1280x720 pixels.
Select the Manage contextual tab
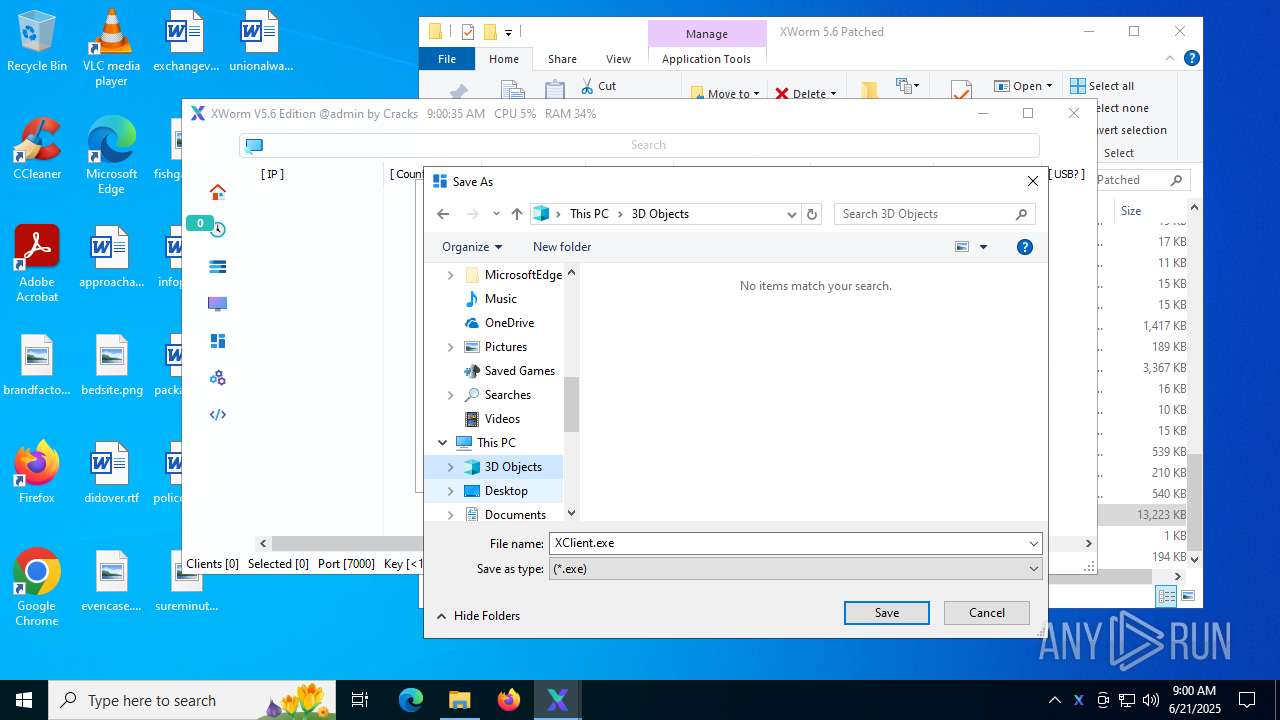click(706, 34)
